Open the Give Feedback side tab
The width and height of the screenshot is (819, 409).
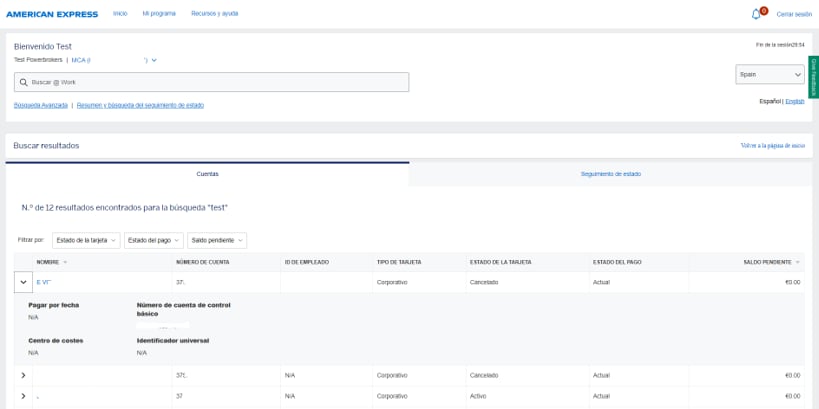813,77
